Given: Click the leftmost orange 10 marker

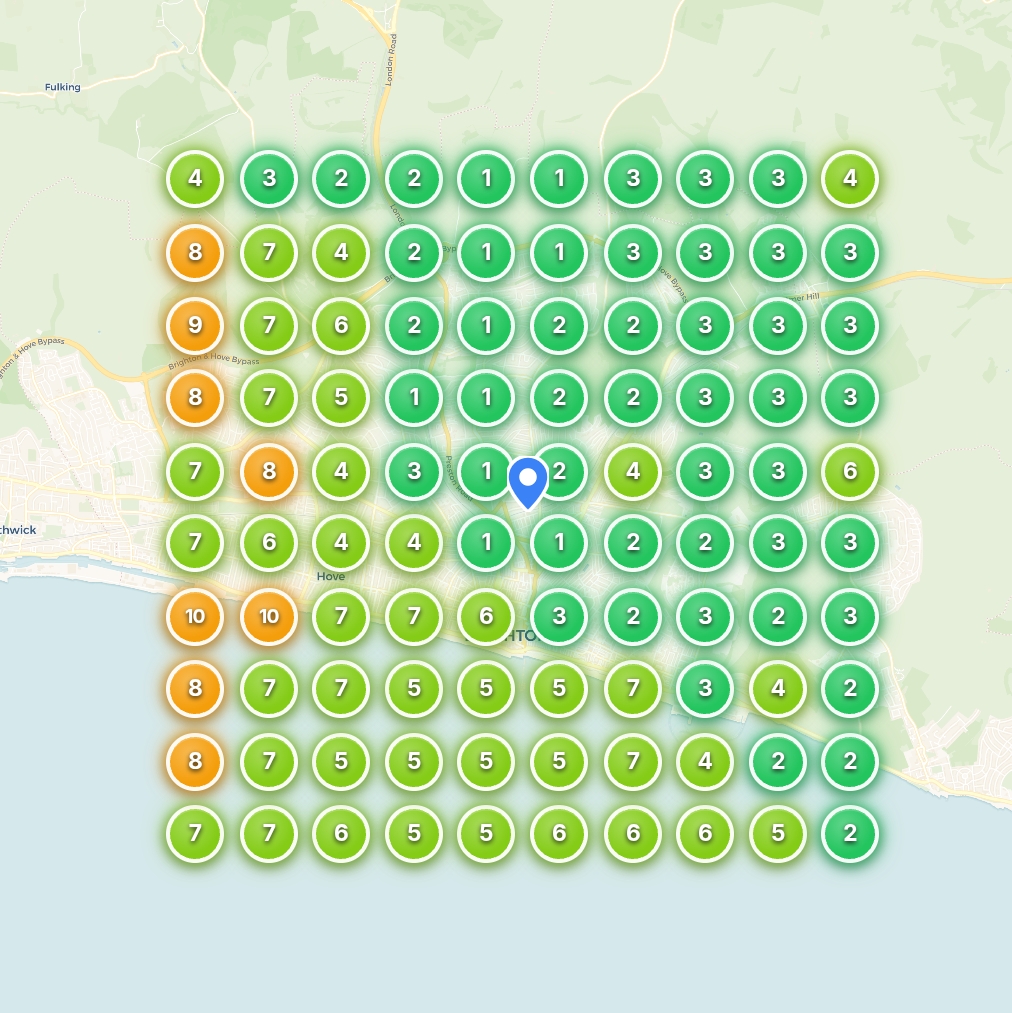Looking at the screenshot, I should [x=195, y=616].
